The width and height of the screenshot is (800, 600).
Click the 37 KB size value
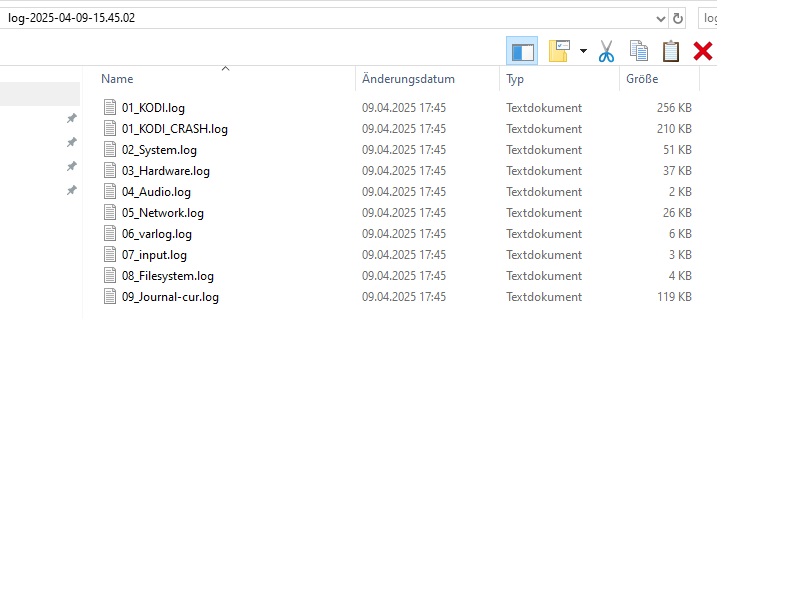tap(677, 170)
